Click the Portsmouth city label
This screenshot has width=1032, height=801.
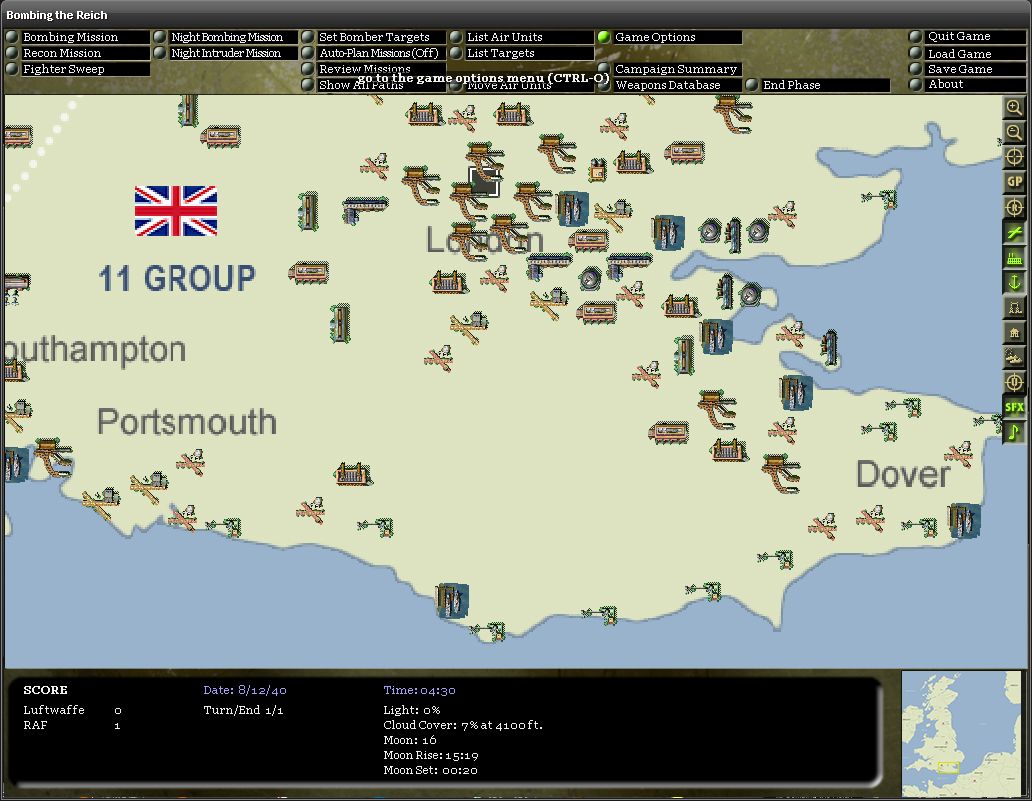(187, 421)
